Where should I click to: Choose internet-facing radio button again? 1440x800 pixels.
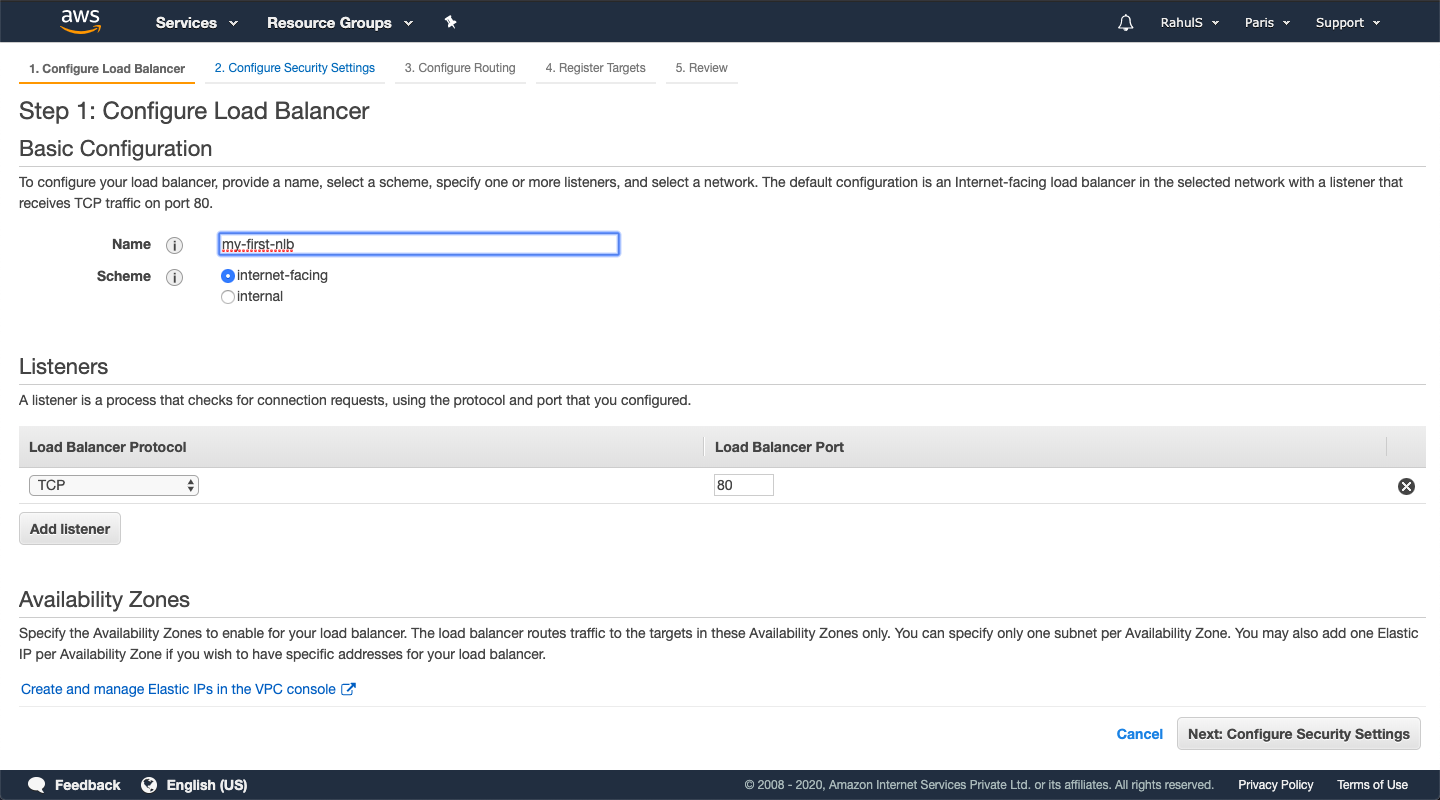227,275
